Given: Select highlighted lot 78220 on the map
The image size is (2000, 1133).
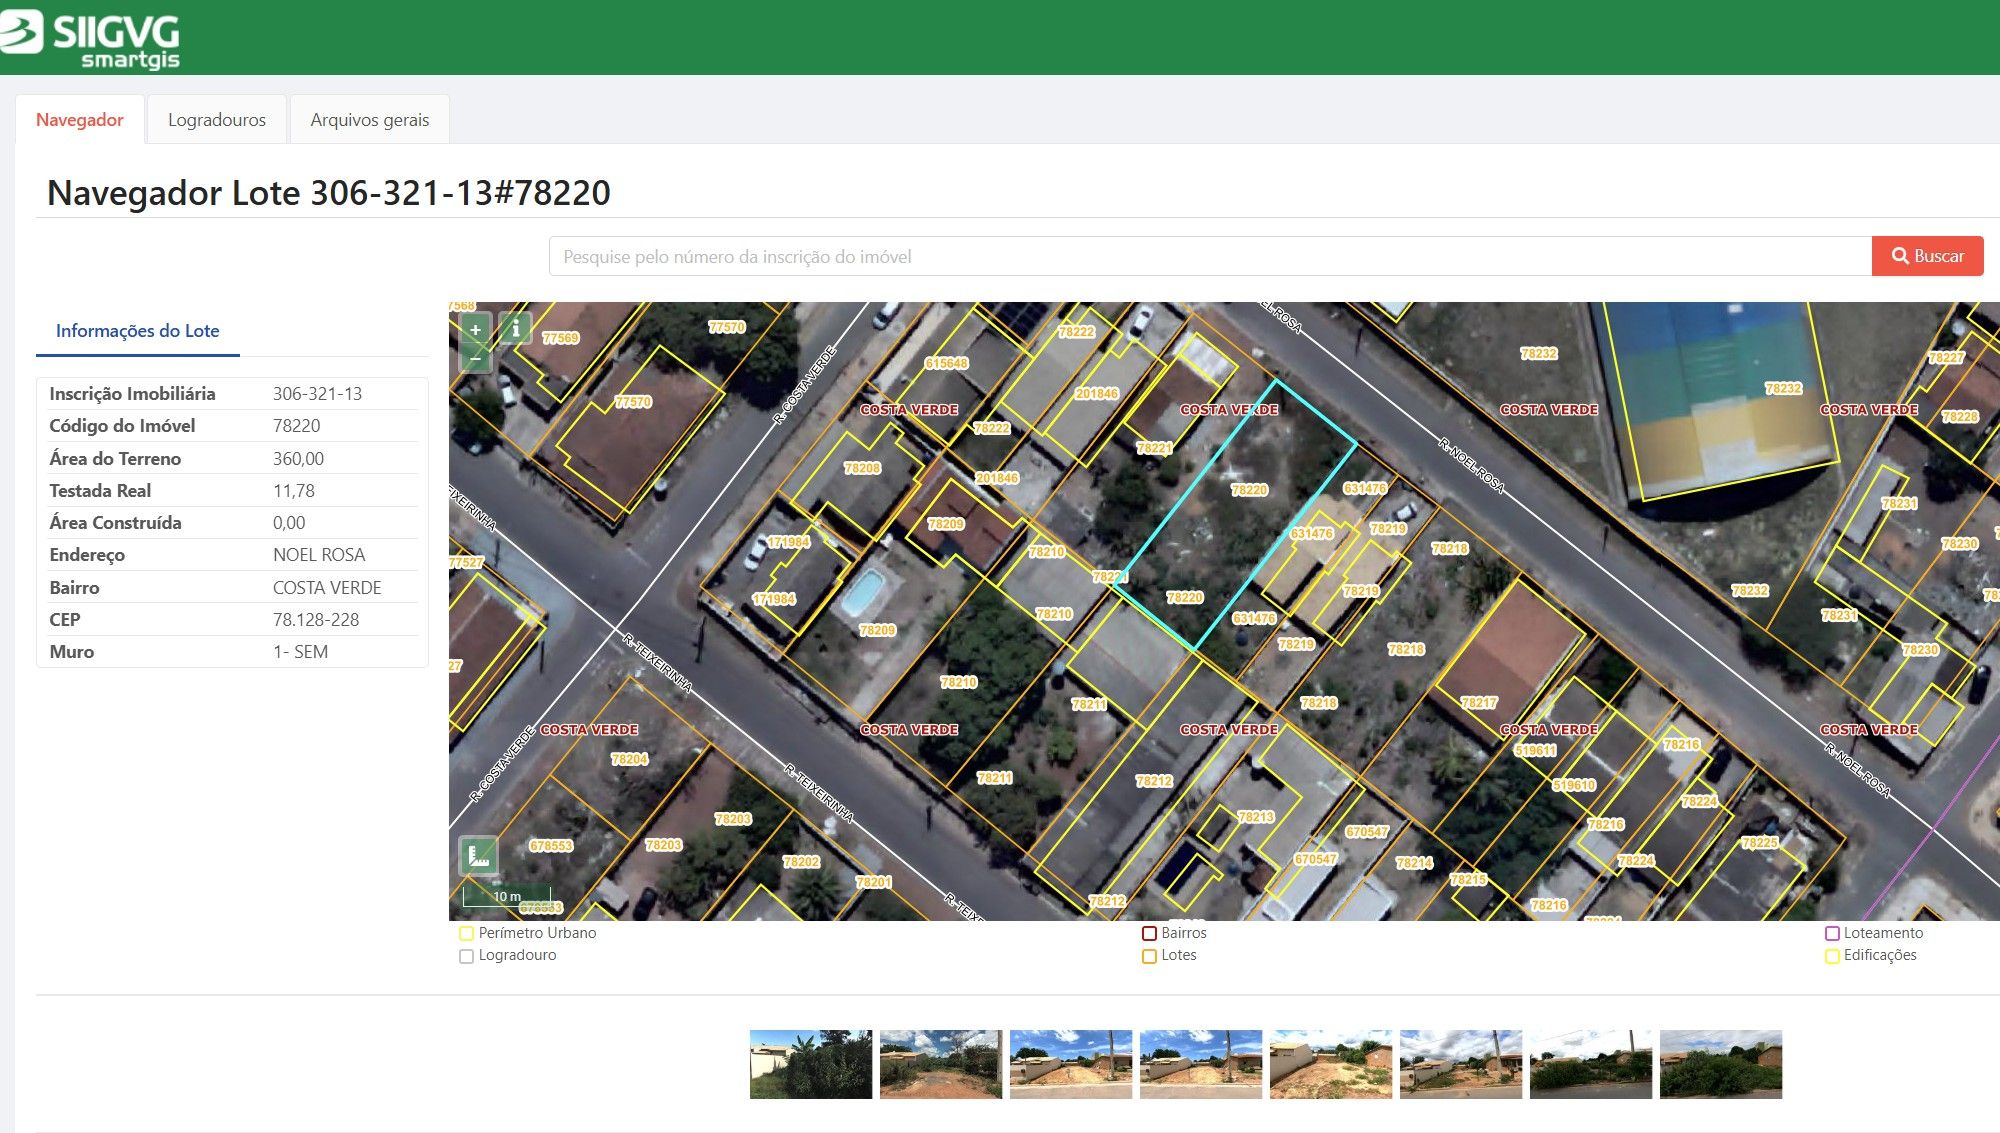Looking at the screenshot, I should click(1233, 515).
